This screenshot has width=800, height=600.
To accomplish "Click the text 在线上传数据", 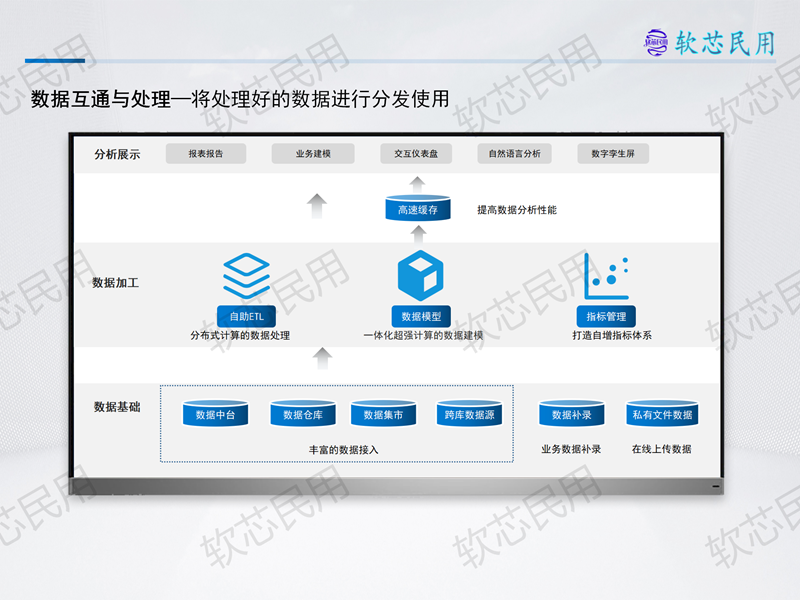I will click(x=661, y=449).
